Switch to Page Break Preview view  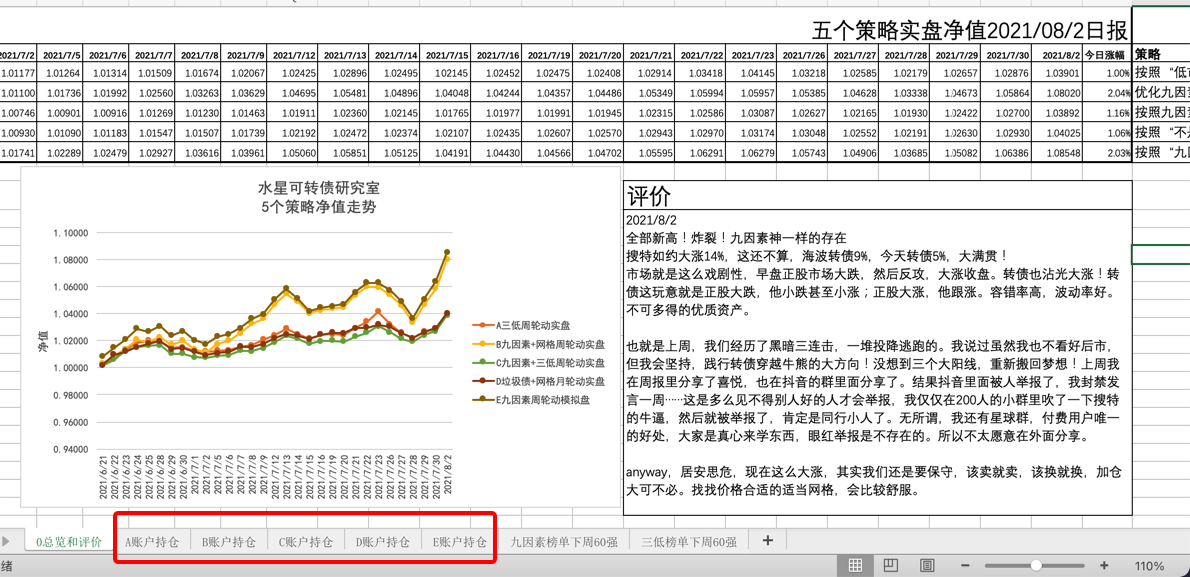point(927,566)
